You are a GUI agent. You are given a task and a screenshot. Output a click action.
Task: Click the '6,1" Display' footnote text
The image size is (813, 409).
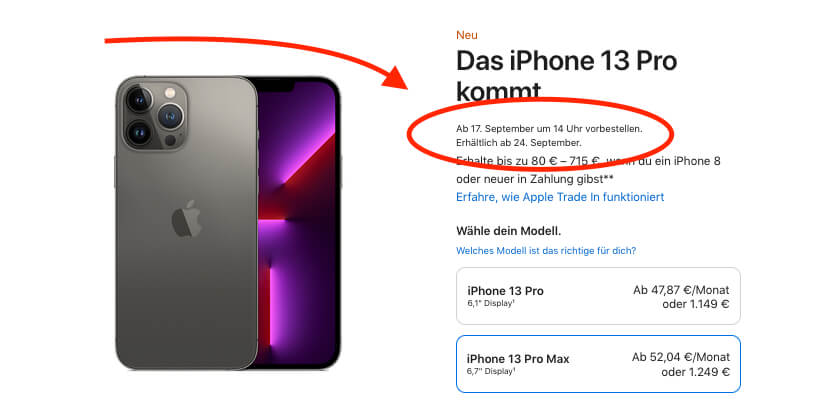491,304
